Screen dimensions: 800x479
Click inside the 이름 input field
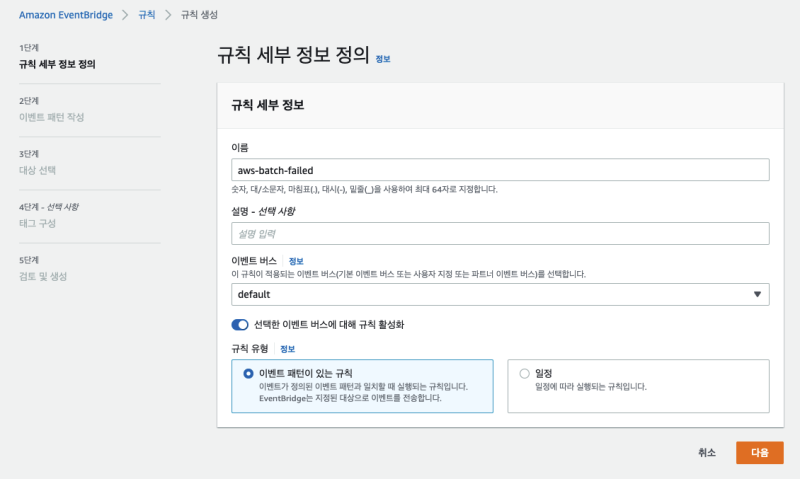(x=499, y=170)
